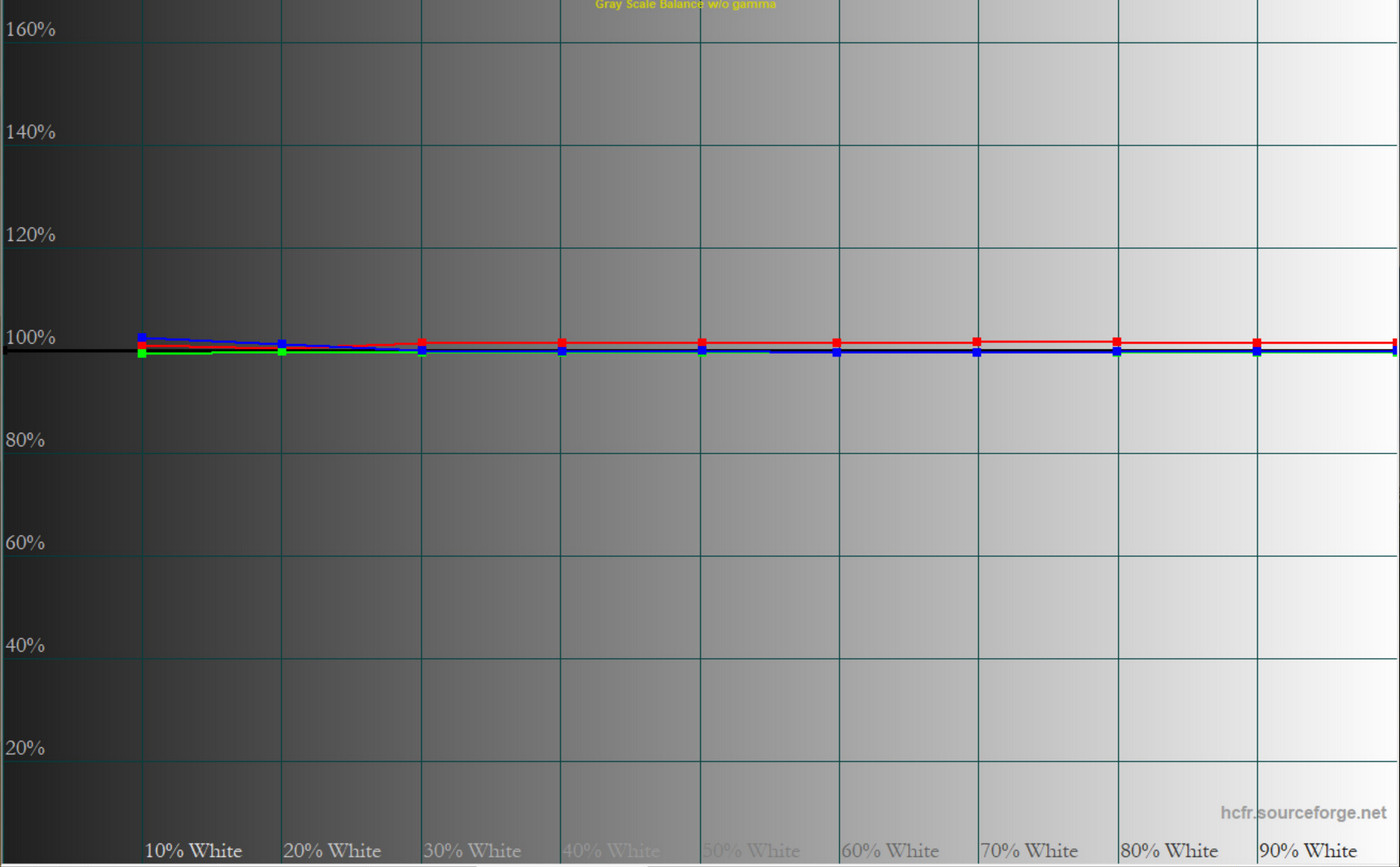The height and width of the screenshot is (867, 1400).
Task: Click the red data point at 40% White
Action: coord(562,343)
